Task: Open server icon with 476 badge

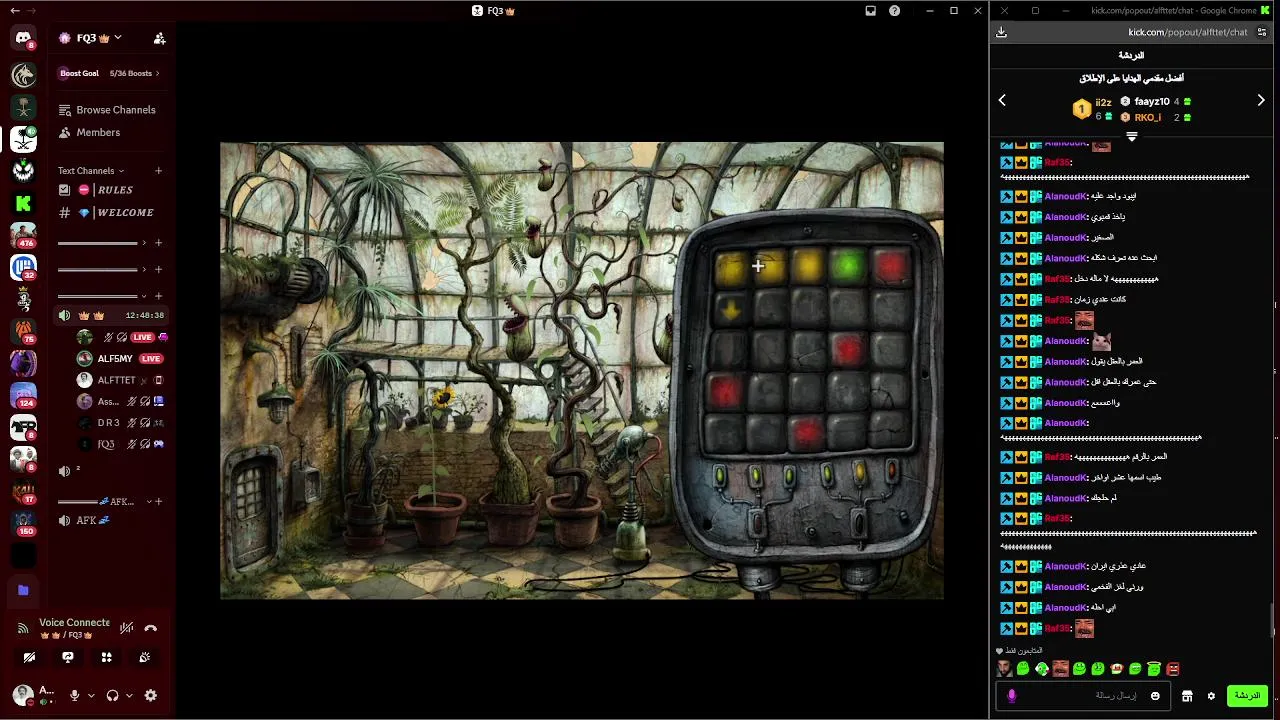Action: click(23, 235)
